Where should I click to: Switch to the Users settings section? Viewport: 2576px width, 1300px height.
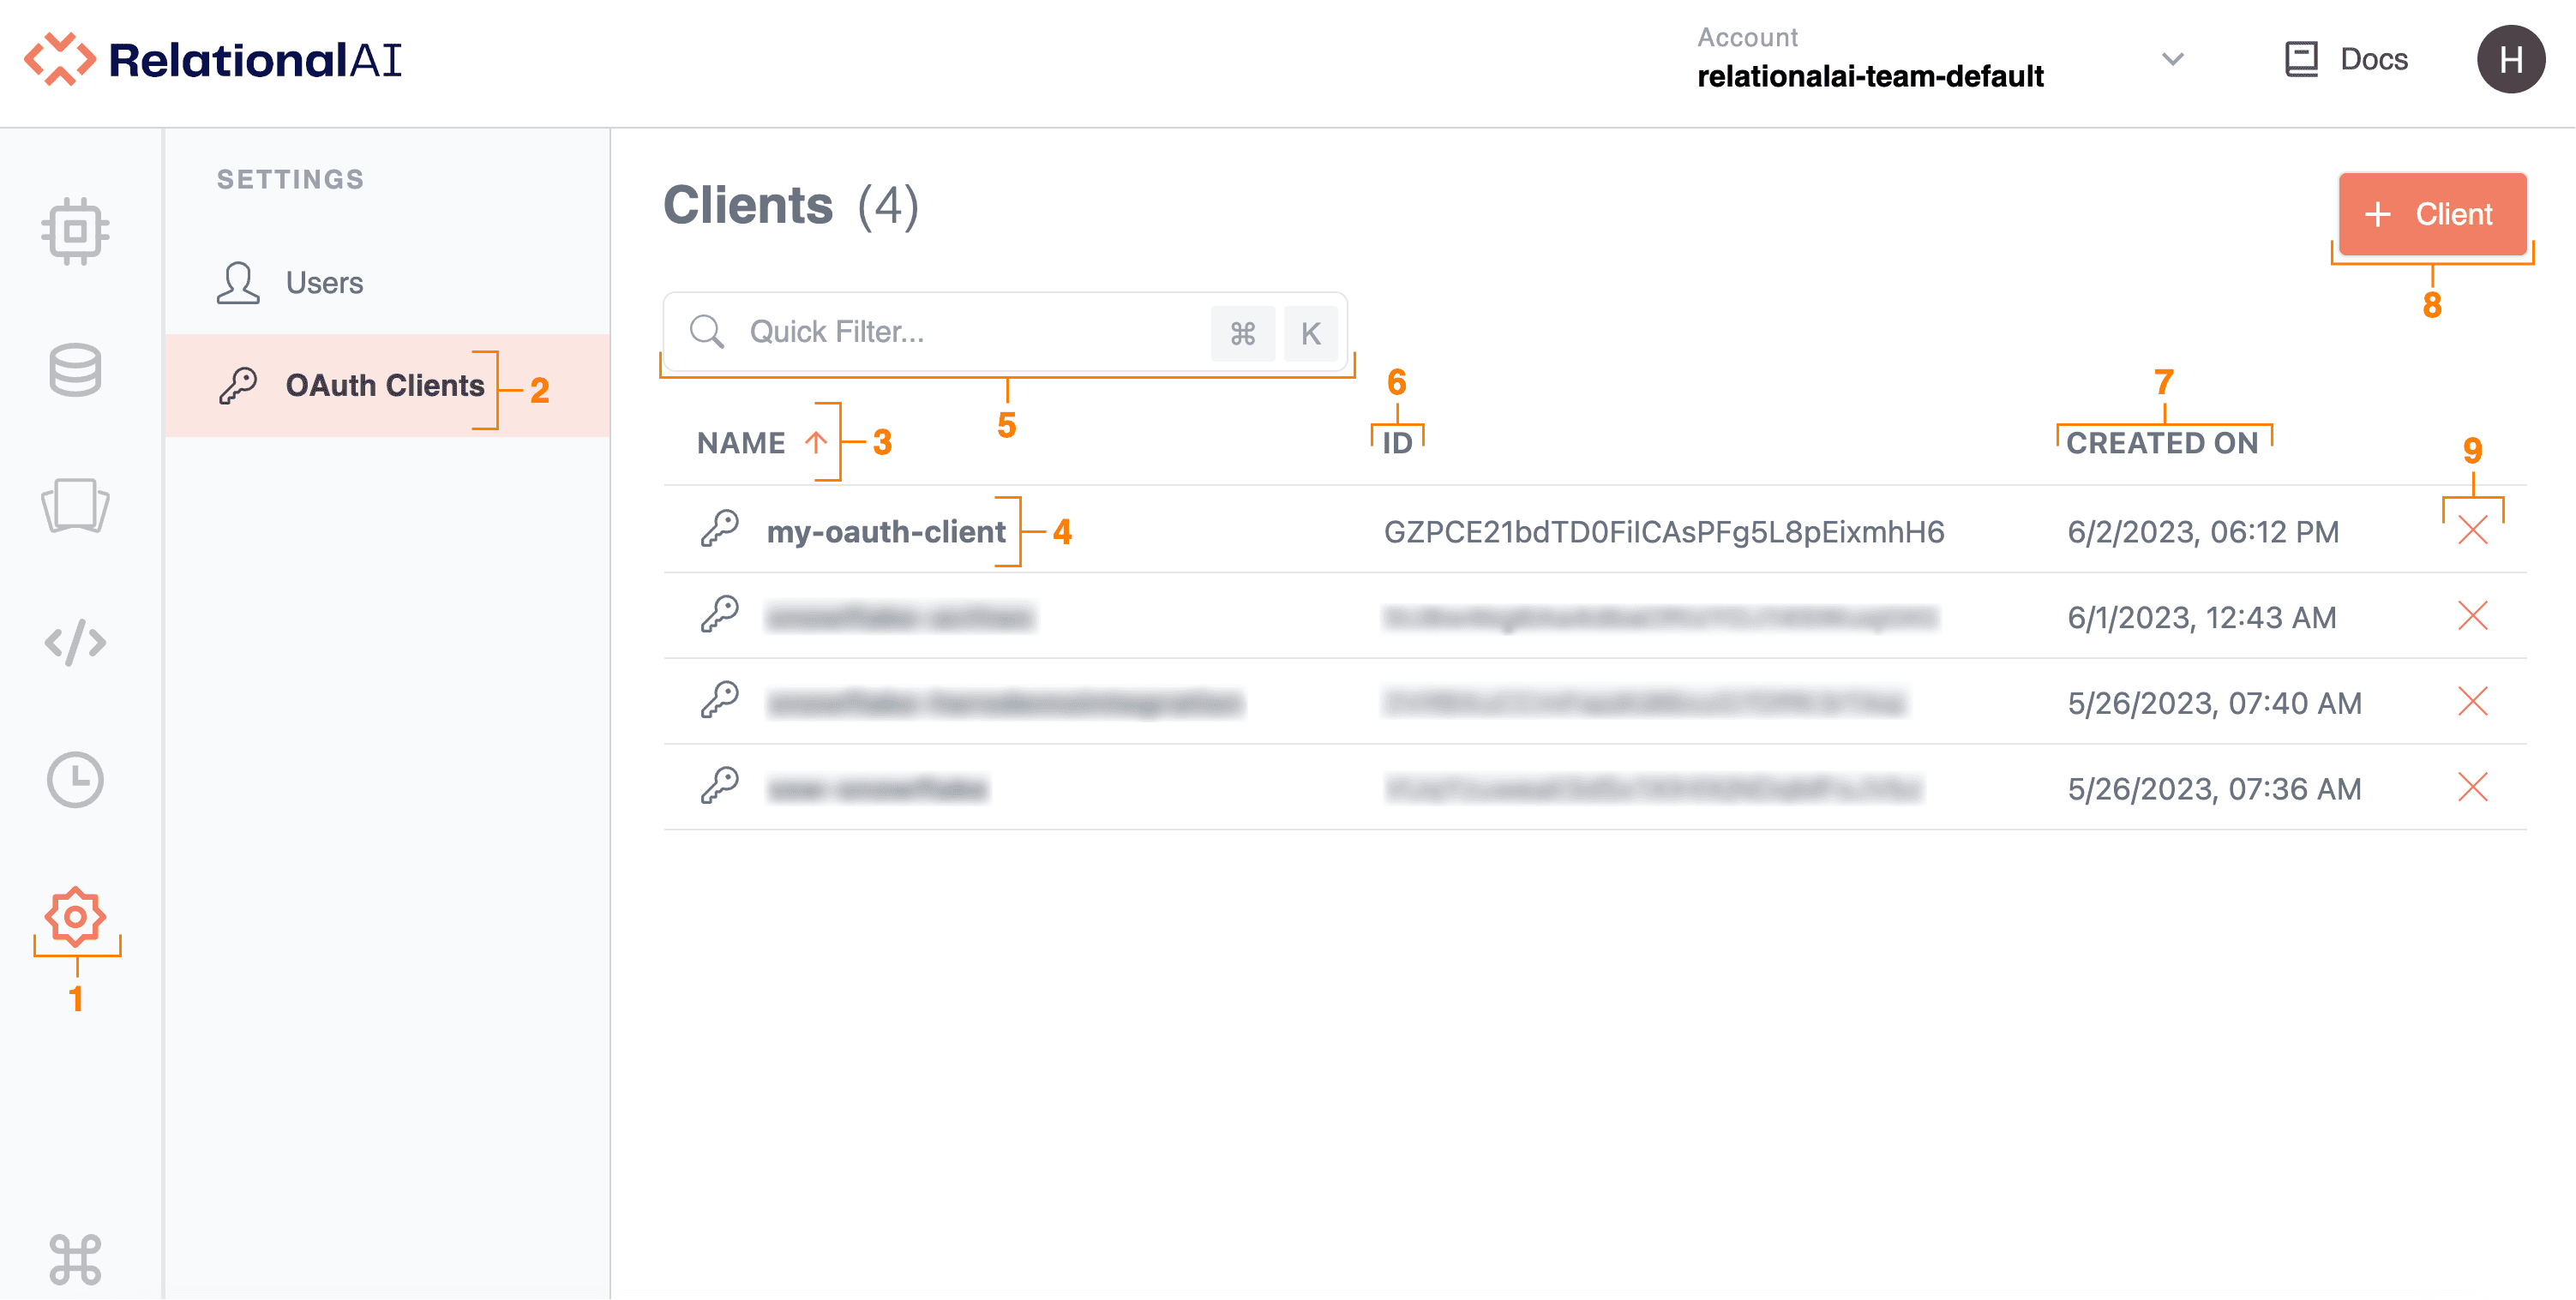323,283
